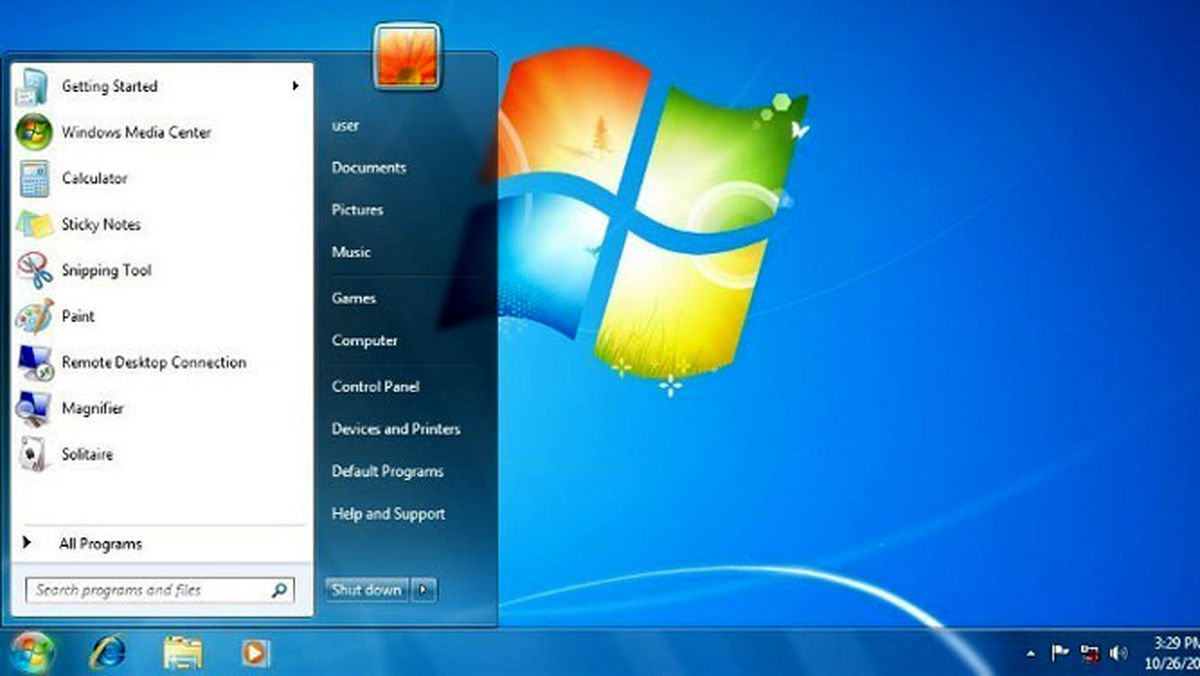Open Games folder
Screen dimensions: 1200x676
coord(354,298)
